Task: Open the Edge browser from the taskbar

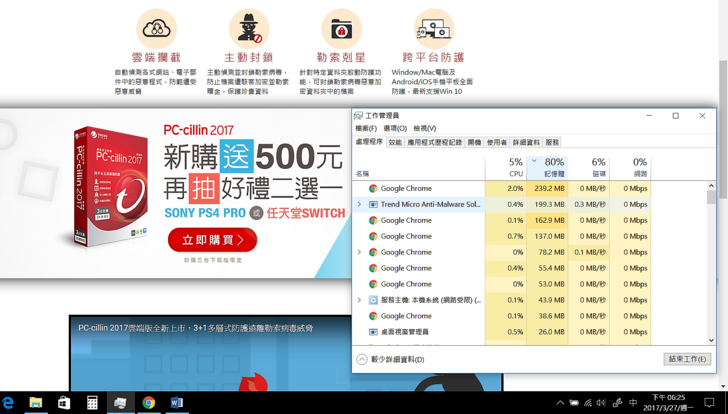Action: (8, 403)
